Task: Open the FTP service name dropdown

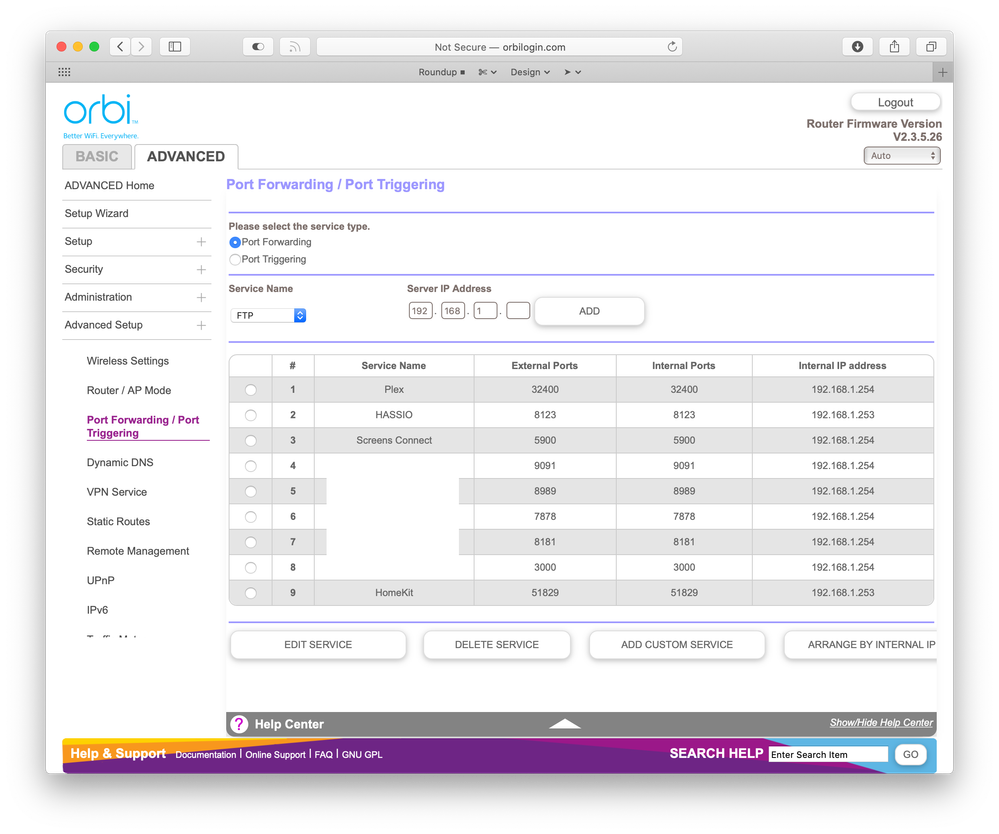Action: [x=266, y=314]
